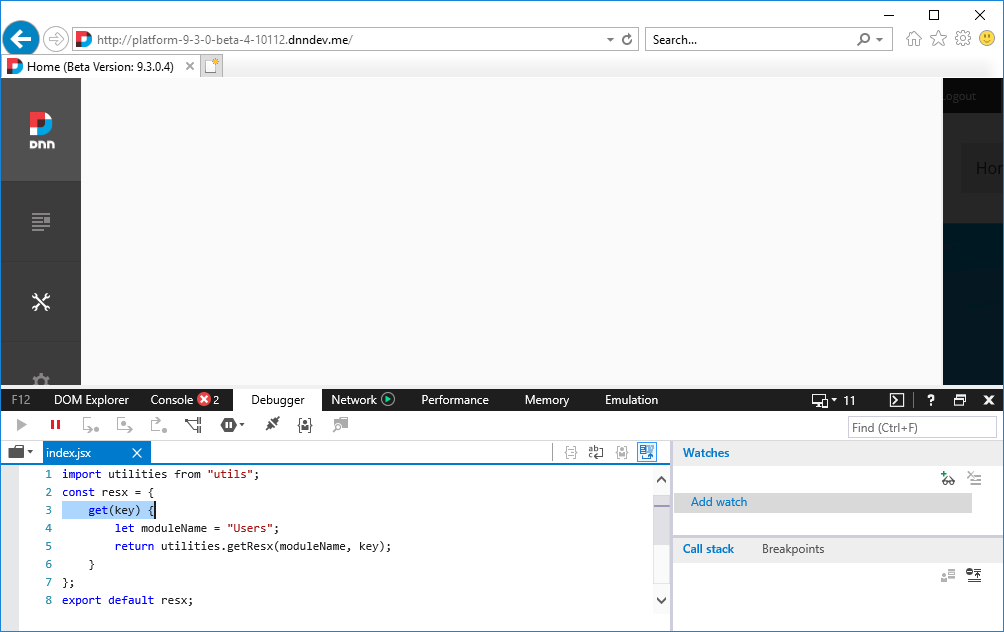Add a watch using the glasses icon
The height and width of the screenshot is (632, 1004).
point(948,478)
